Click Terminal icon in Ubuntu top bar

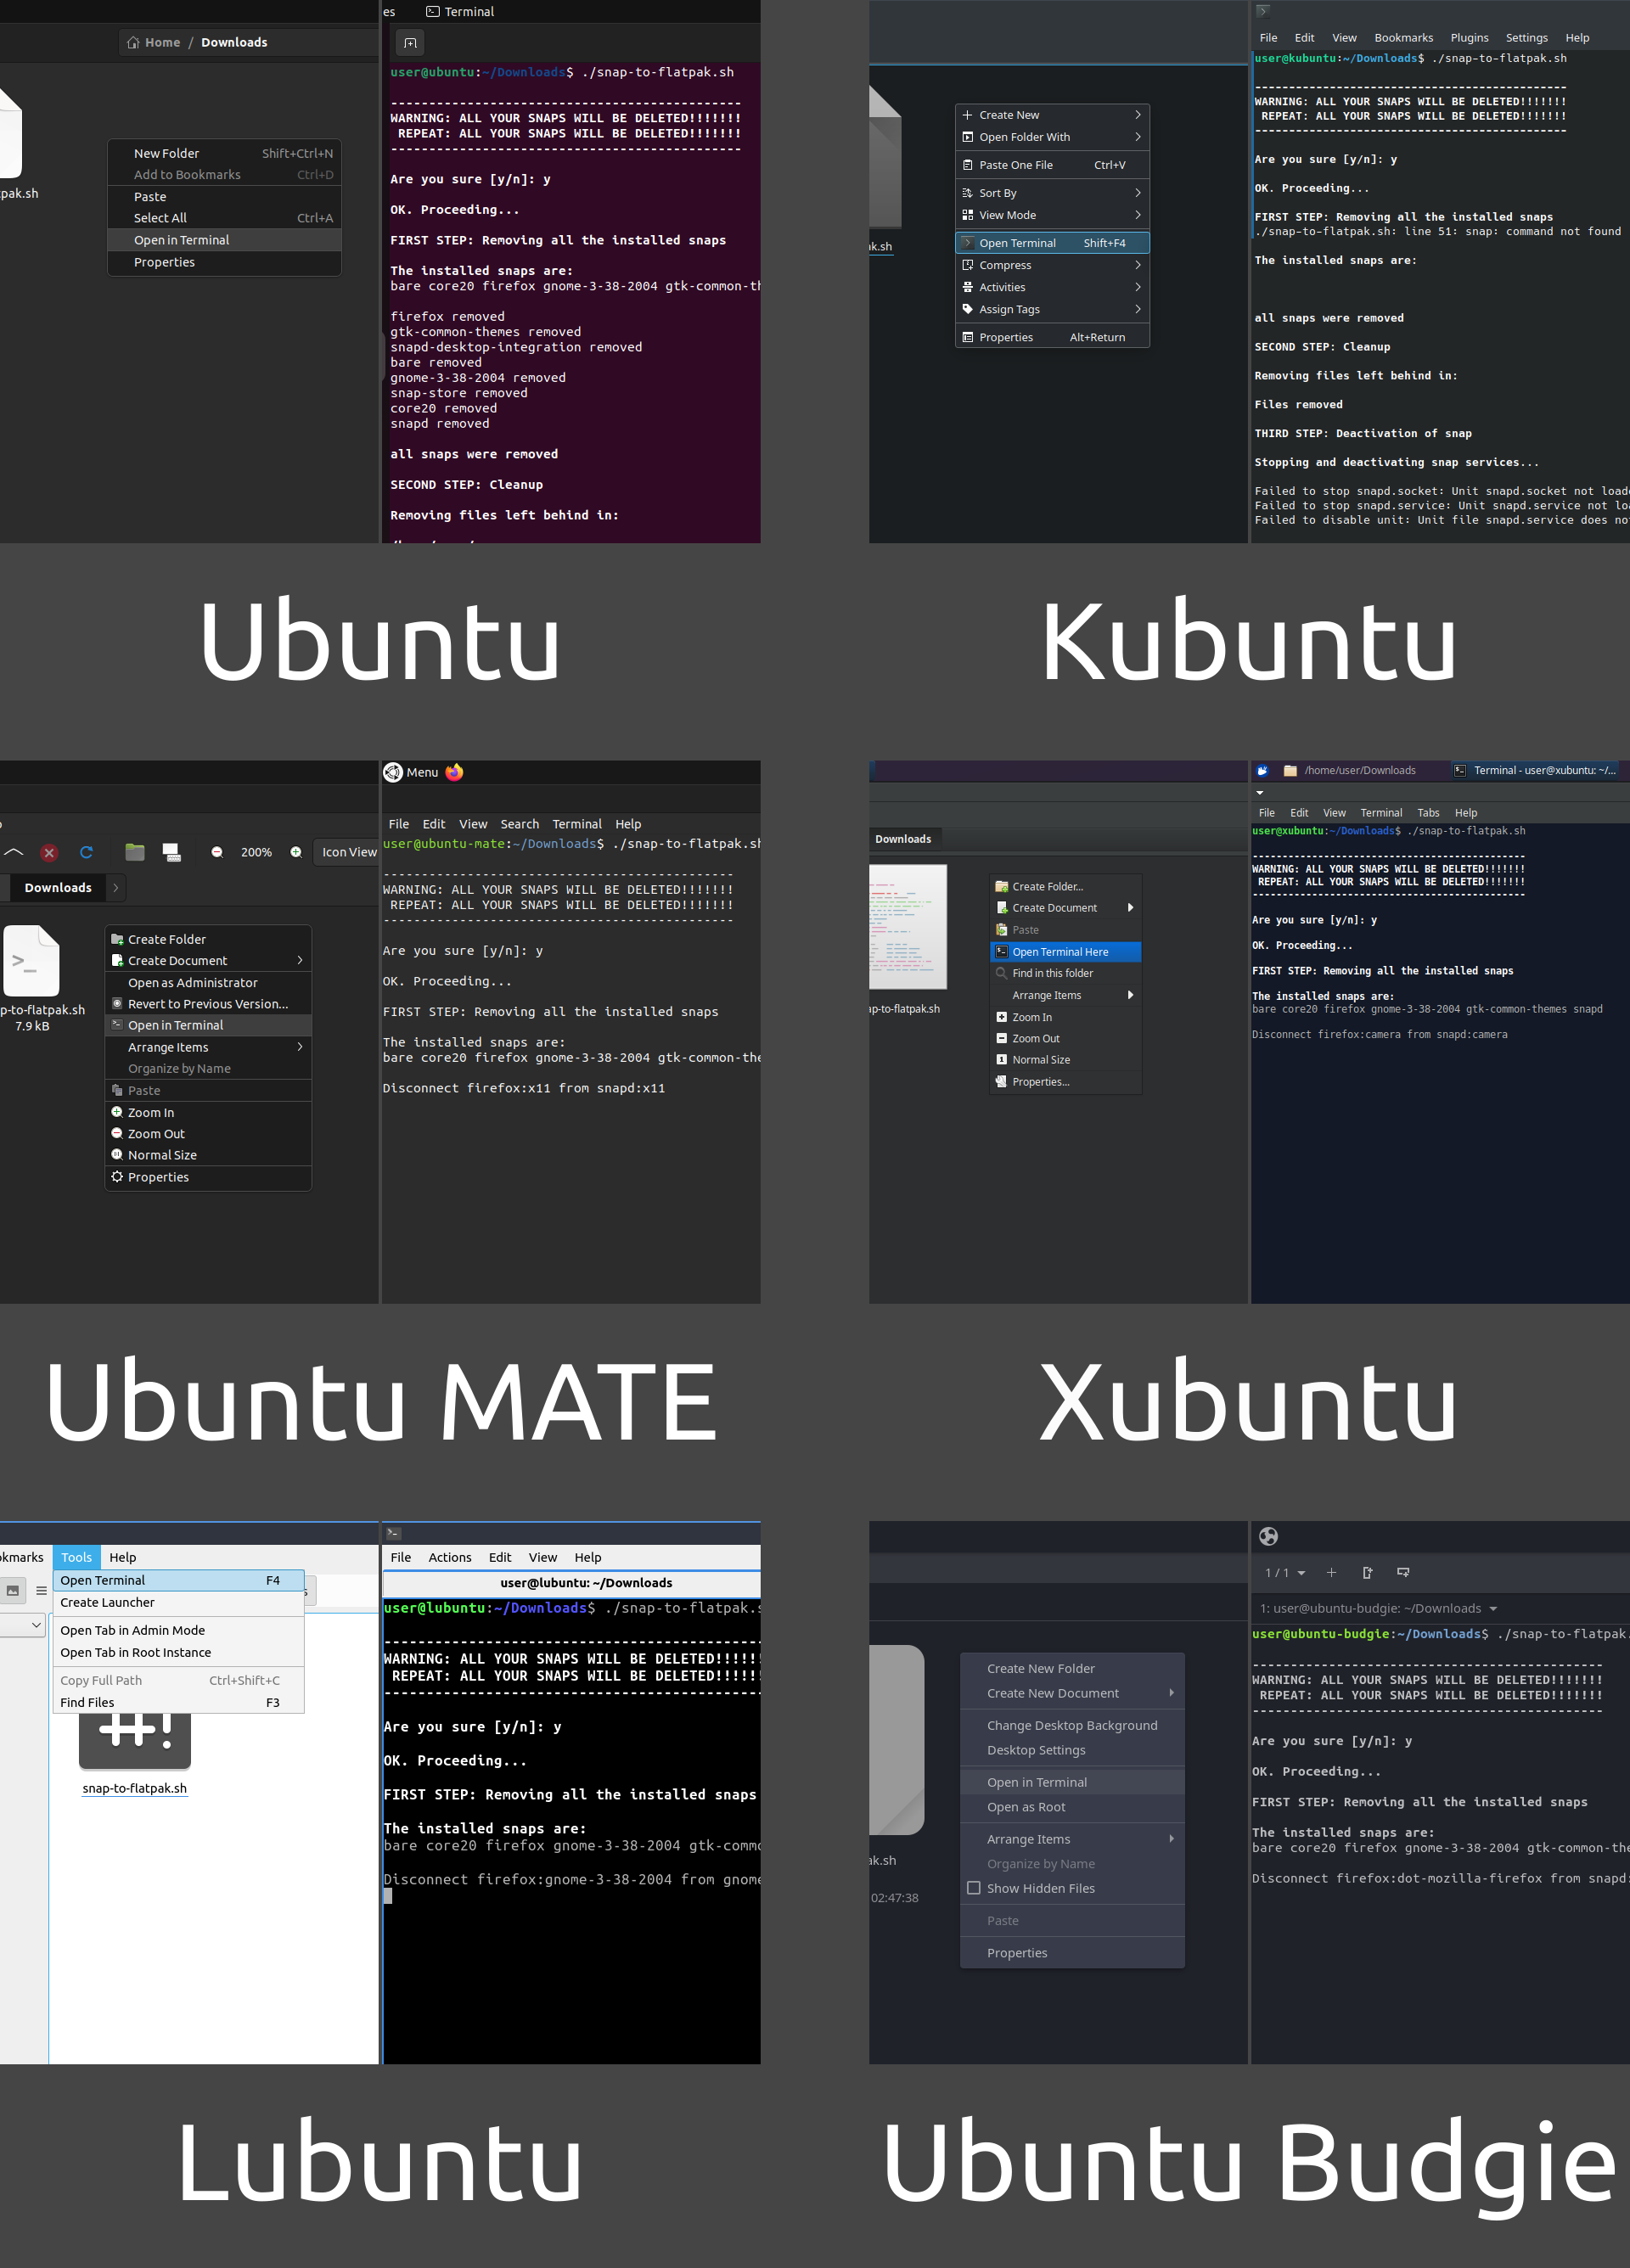coord(433,12)
